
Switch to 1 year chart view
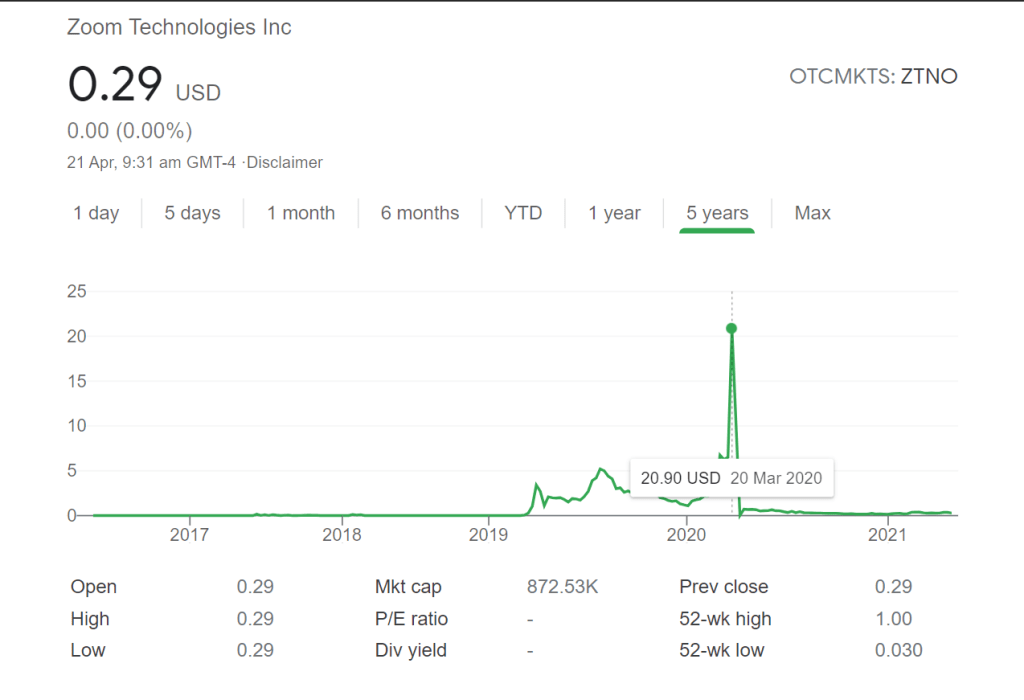(614, 213)
